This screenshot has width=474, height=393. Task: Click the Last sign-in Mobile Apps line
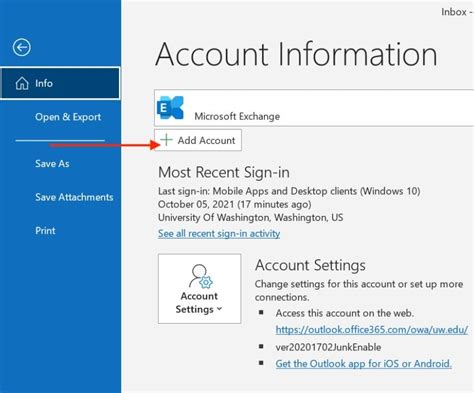pyautogui.click(x=289, y=191)
